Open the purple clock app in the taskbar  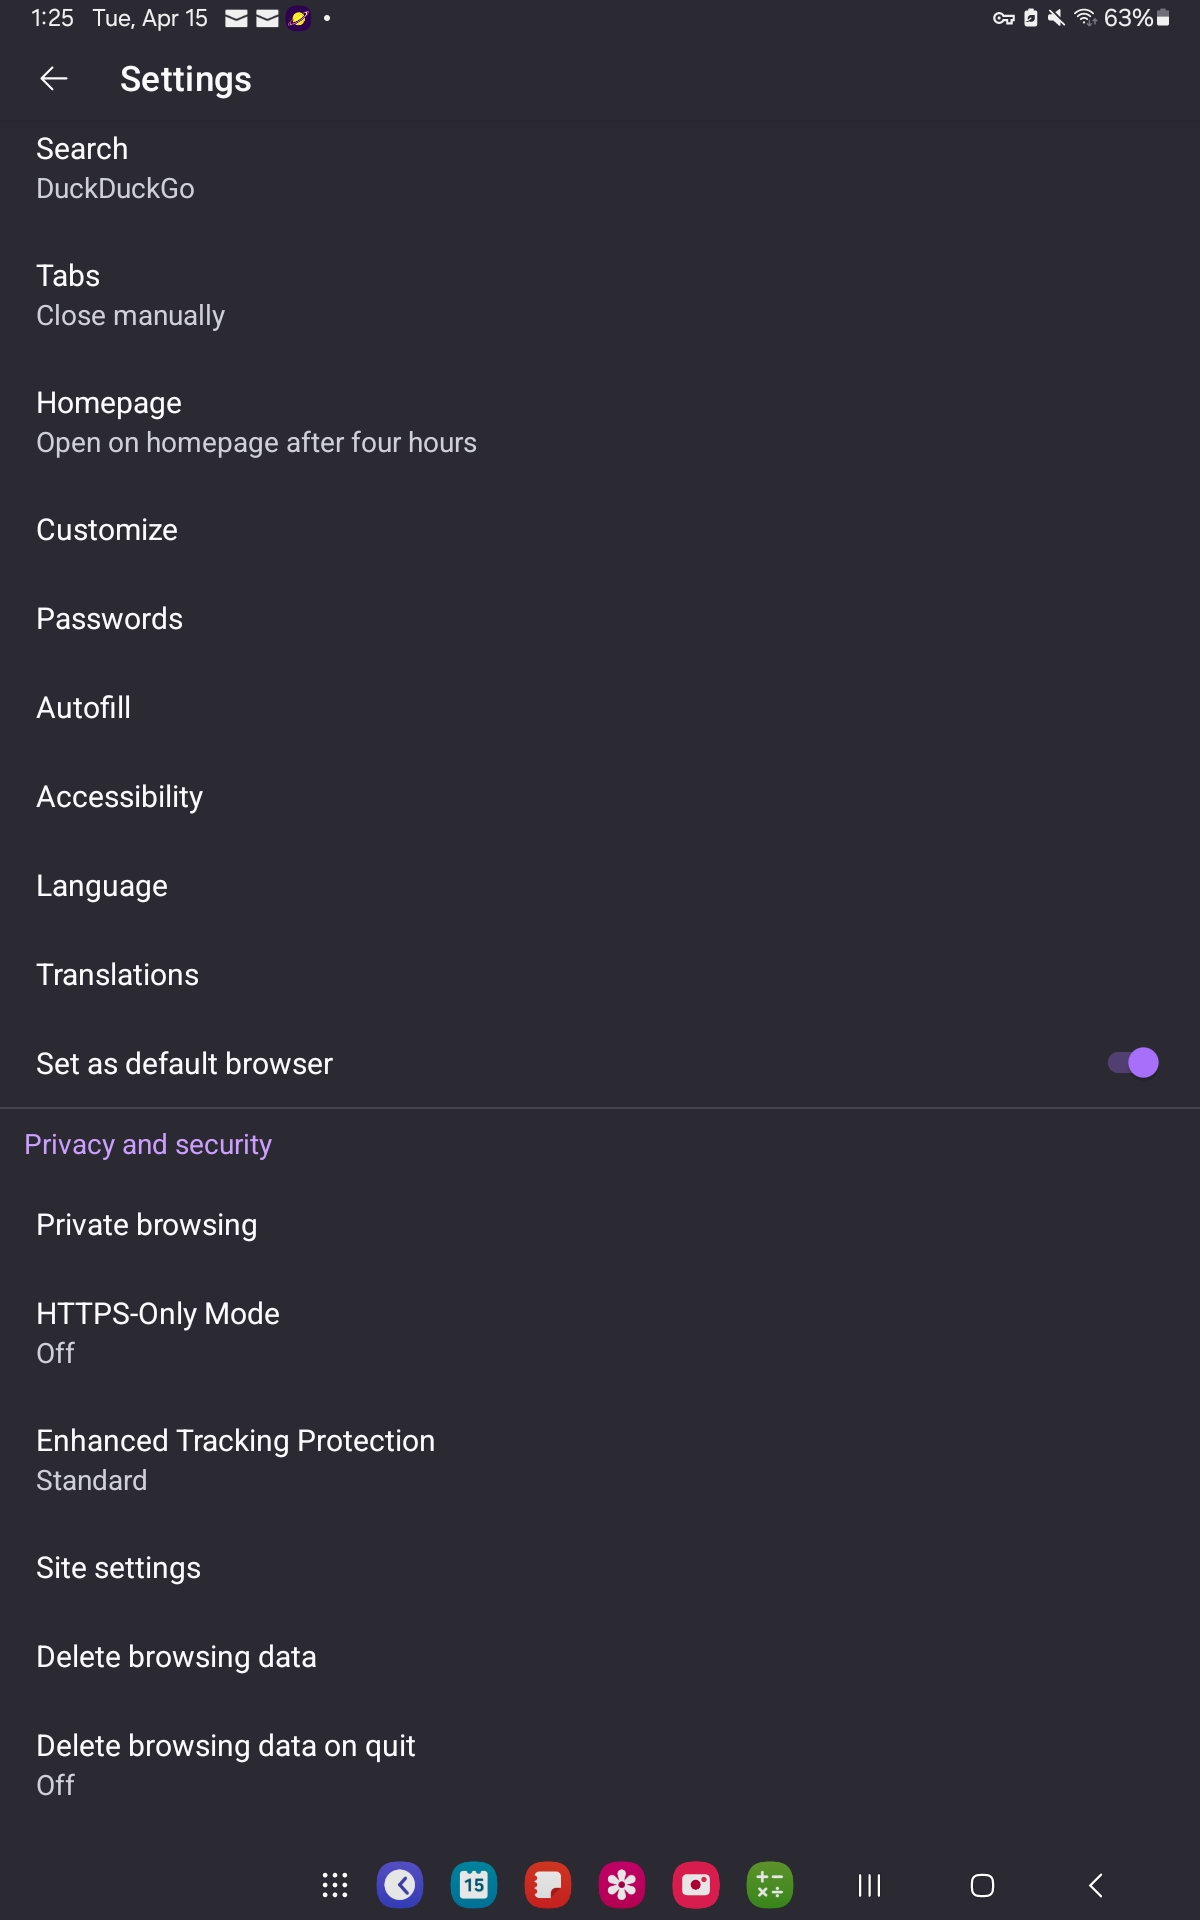click(400, 1886)
